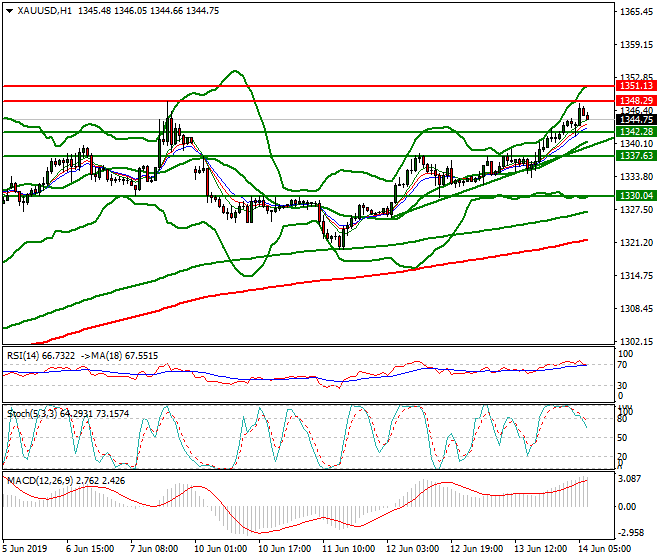This screenshot has width=660, height=560.
Task: Select the 1337.63 green support price label
Action: pyautogui.click(x=636, y=156)
